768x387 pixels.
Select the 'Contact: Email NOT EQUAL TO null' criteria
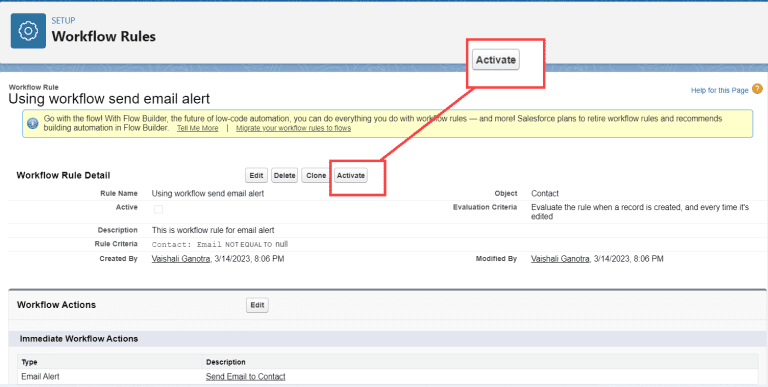[x=219, y=244]
